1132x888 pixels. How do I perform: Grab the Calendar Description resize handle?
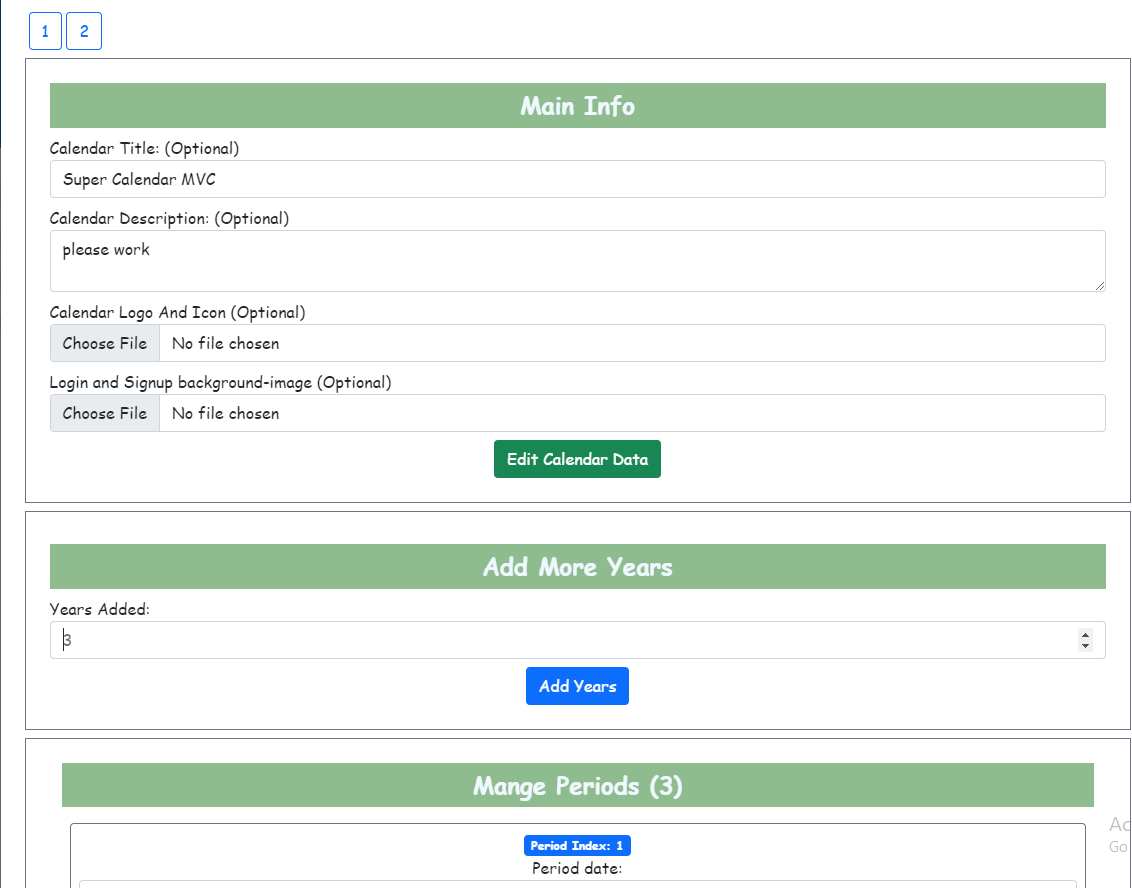[1100, 286]
